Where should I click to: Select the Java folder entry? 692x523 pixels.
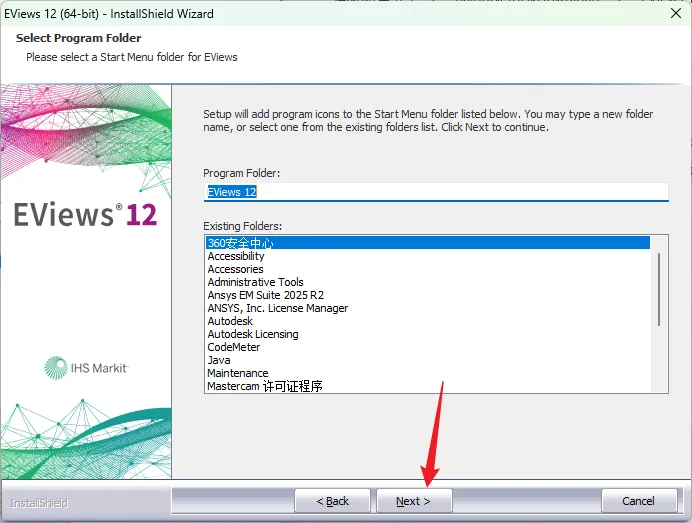428,360
